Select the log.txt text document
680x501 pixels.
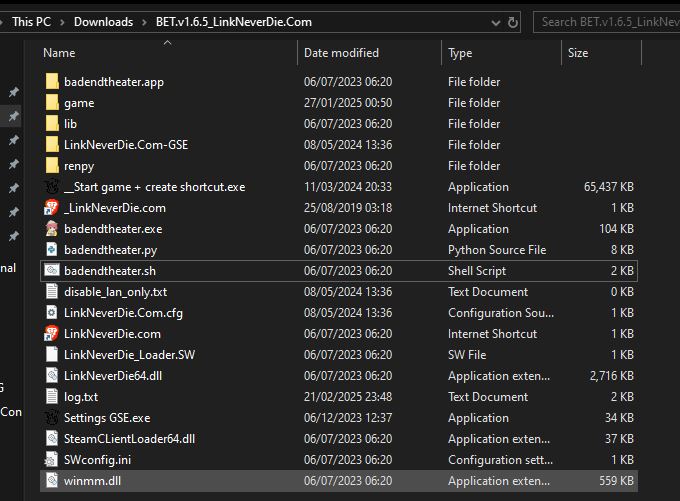[80, 397]
